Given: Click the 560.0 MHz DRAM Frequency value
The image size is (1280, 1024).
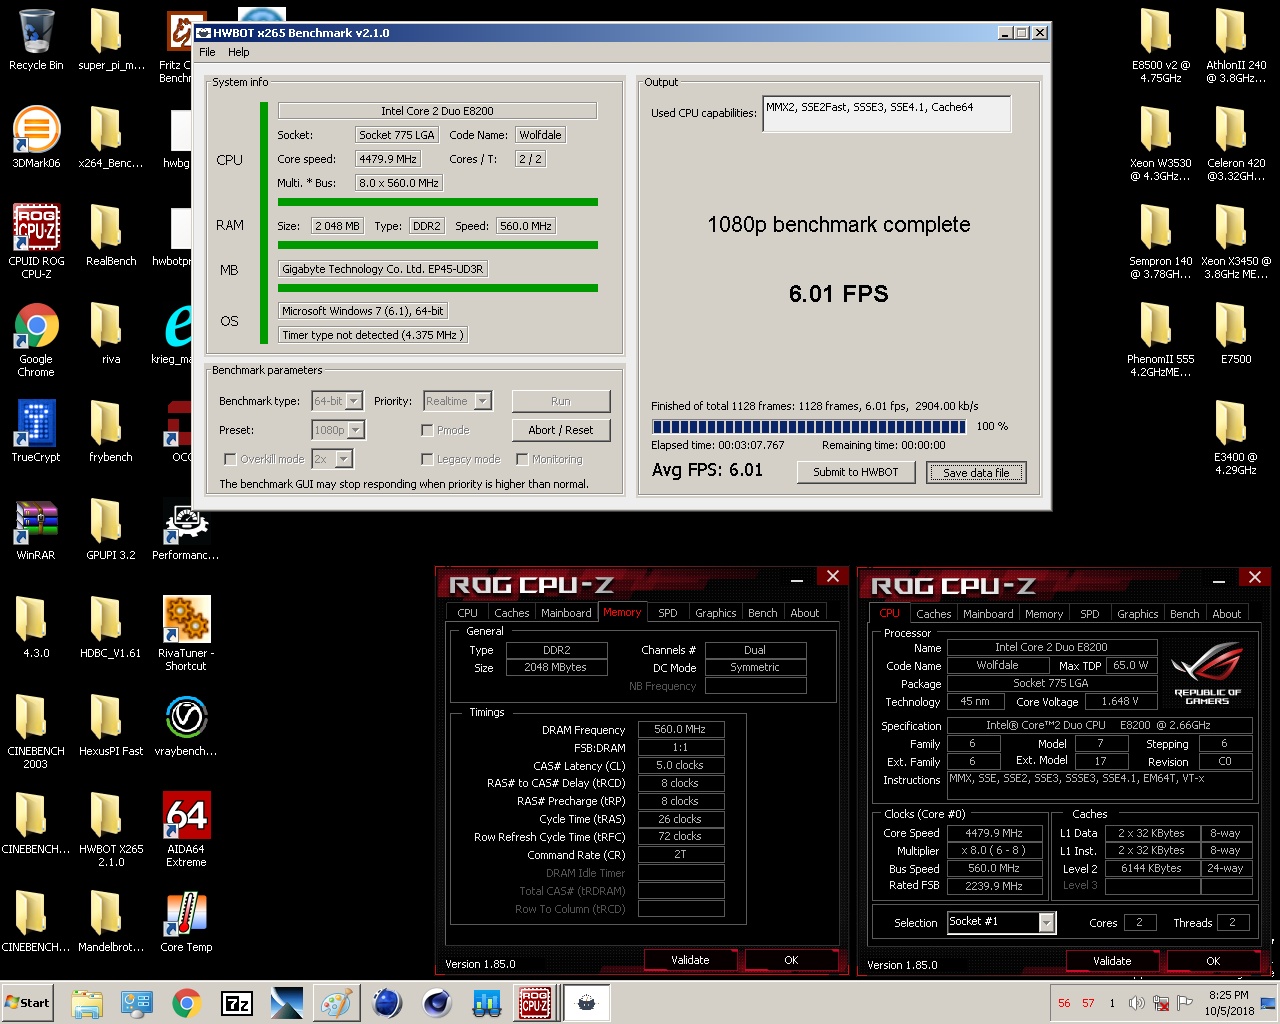Looking at the screenshot, I should pos(680,729).
